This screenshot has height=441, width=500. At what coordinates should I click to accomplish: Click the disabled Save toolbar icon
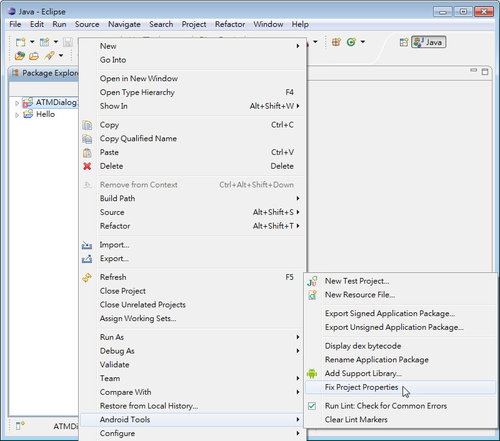[x=68, y=42]
